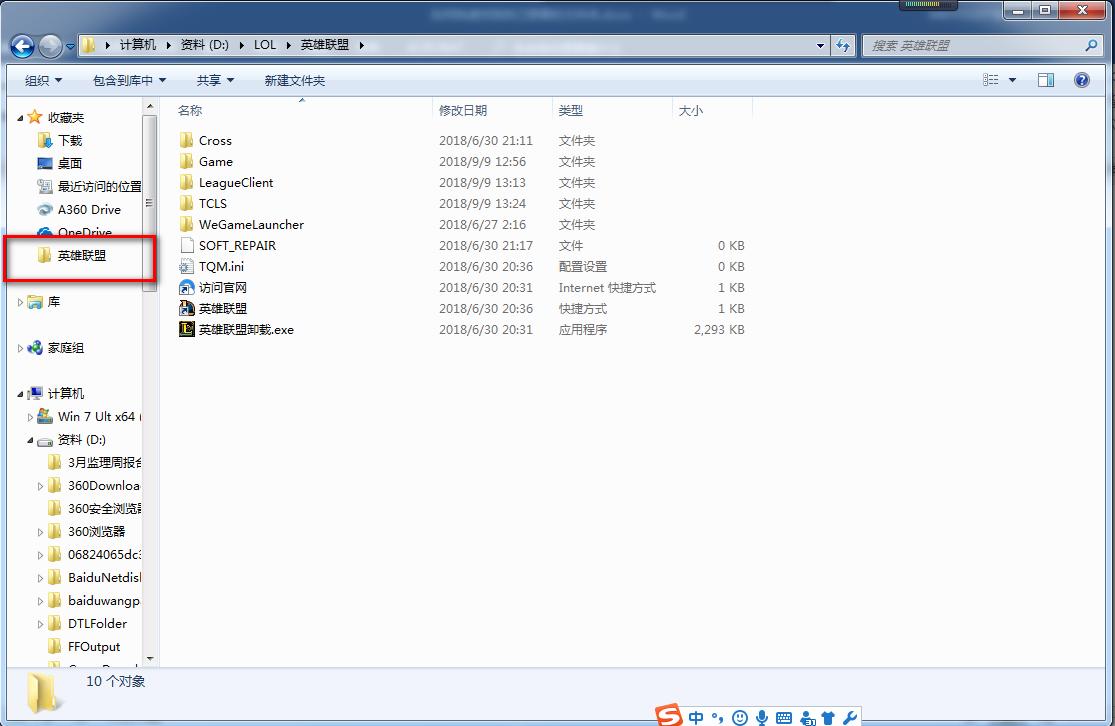Sort by the 修改日期 column header

[x=463, y=111]
